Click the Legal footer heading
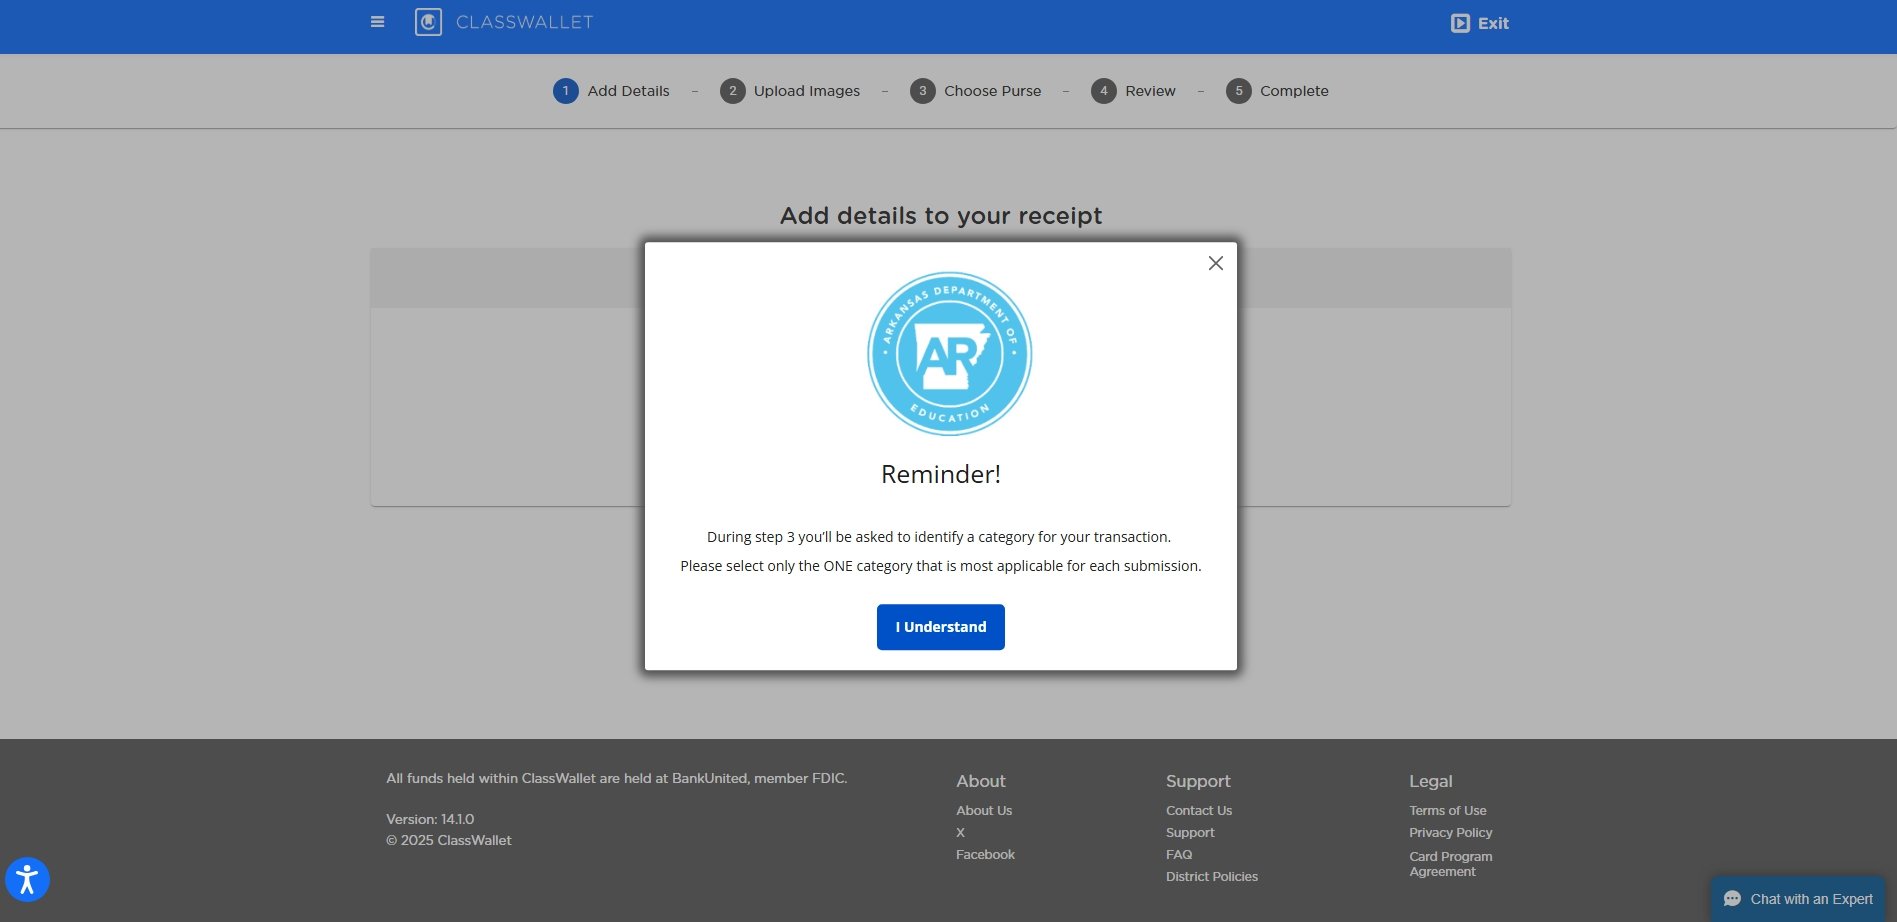The image size is (1897, 922). click(1430, 781)
